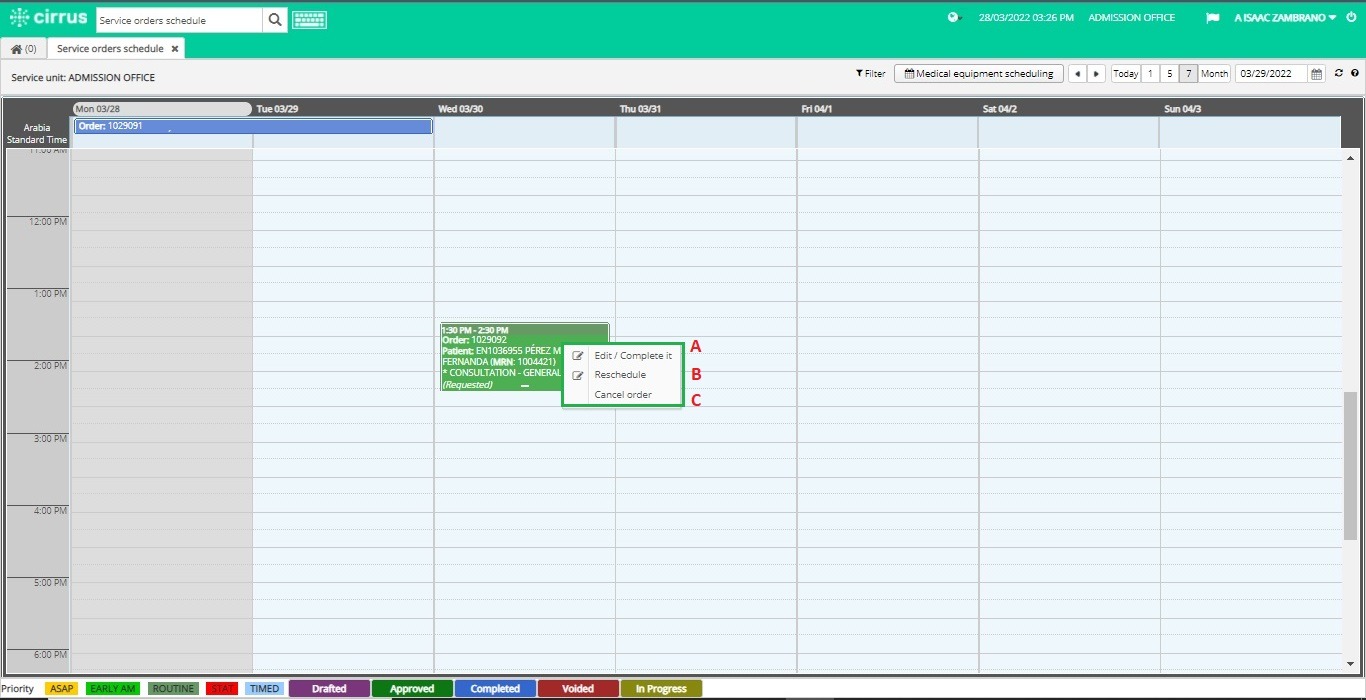The width and height of the screenshot is (1366, 700).
Task: Click Medical equipment scheduling button
Action: [979, 74]
